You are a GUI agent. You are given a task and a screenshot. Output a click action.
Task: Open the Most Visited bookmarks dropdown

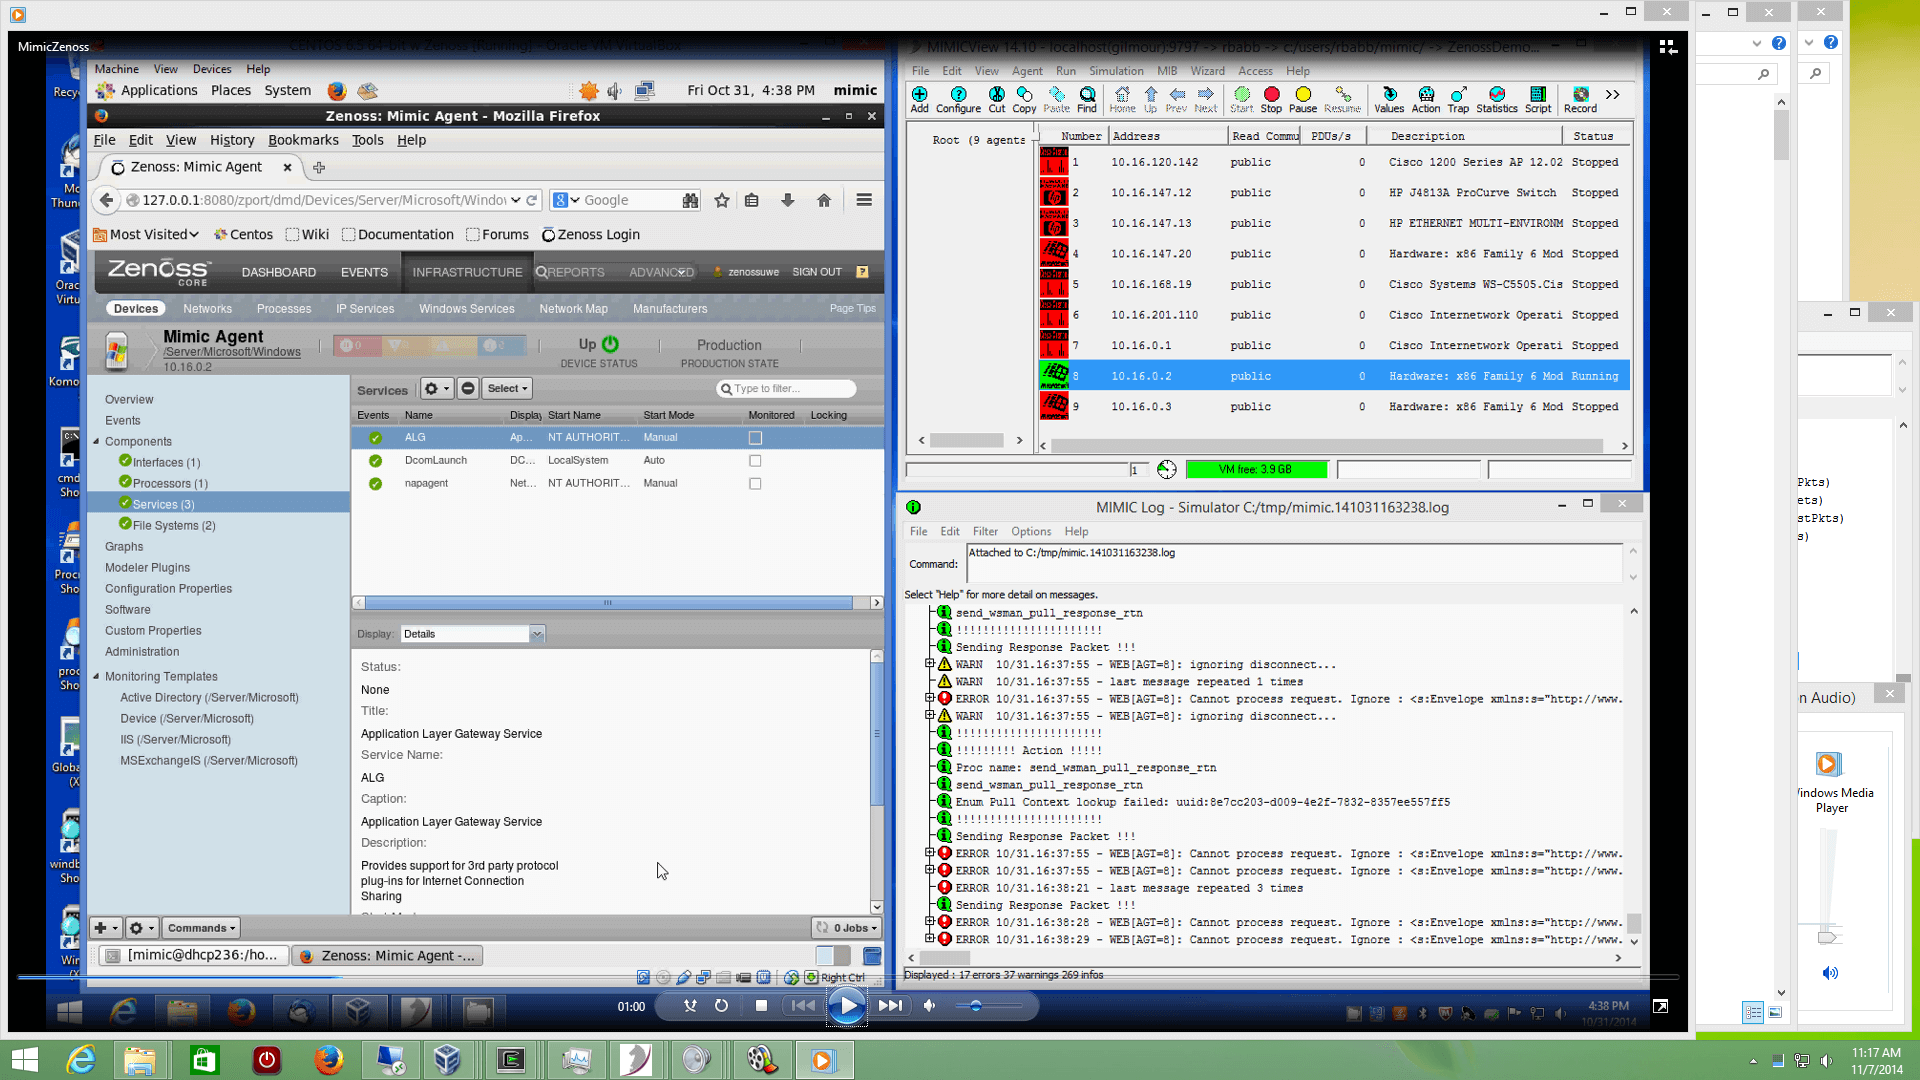coord(146,235)
